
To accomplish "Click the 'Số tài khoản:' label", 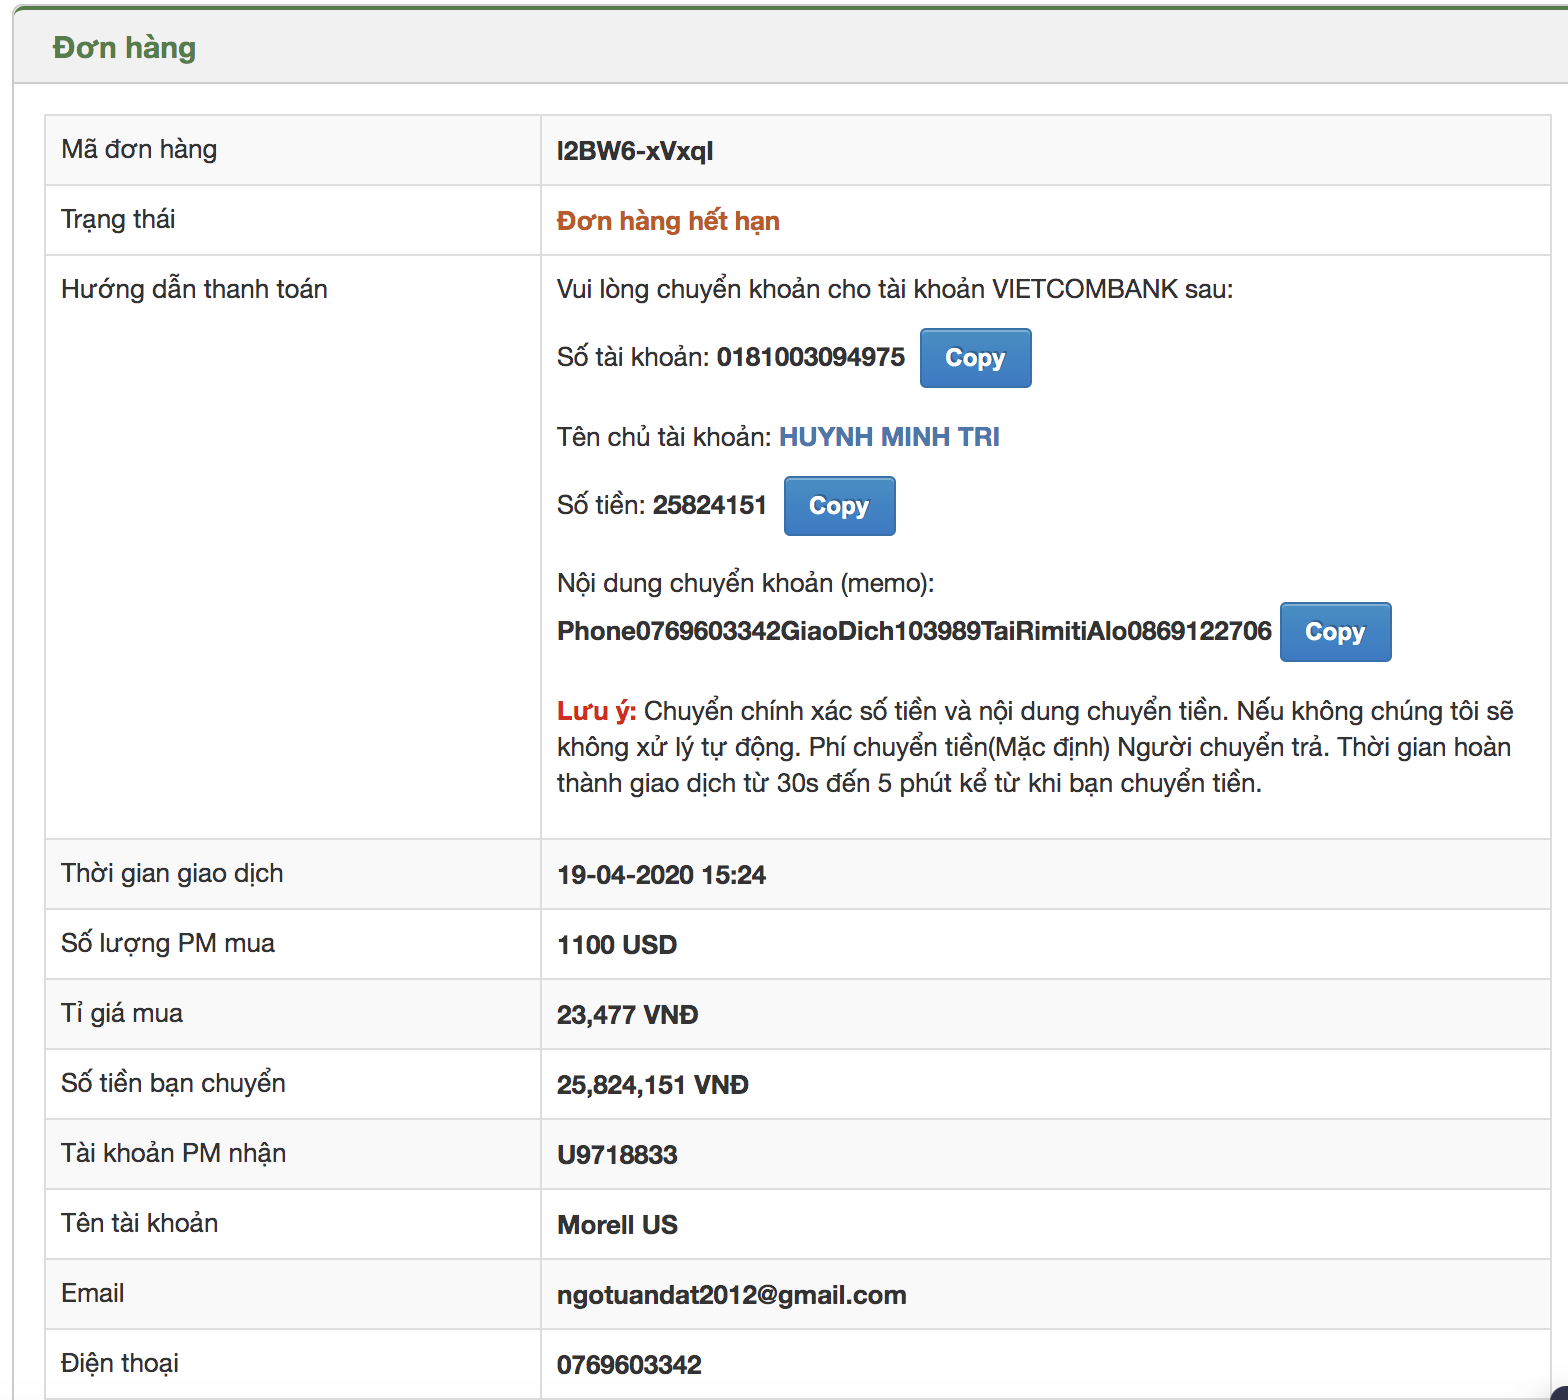I will (x=633, y=357).
